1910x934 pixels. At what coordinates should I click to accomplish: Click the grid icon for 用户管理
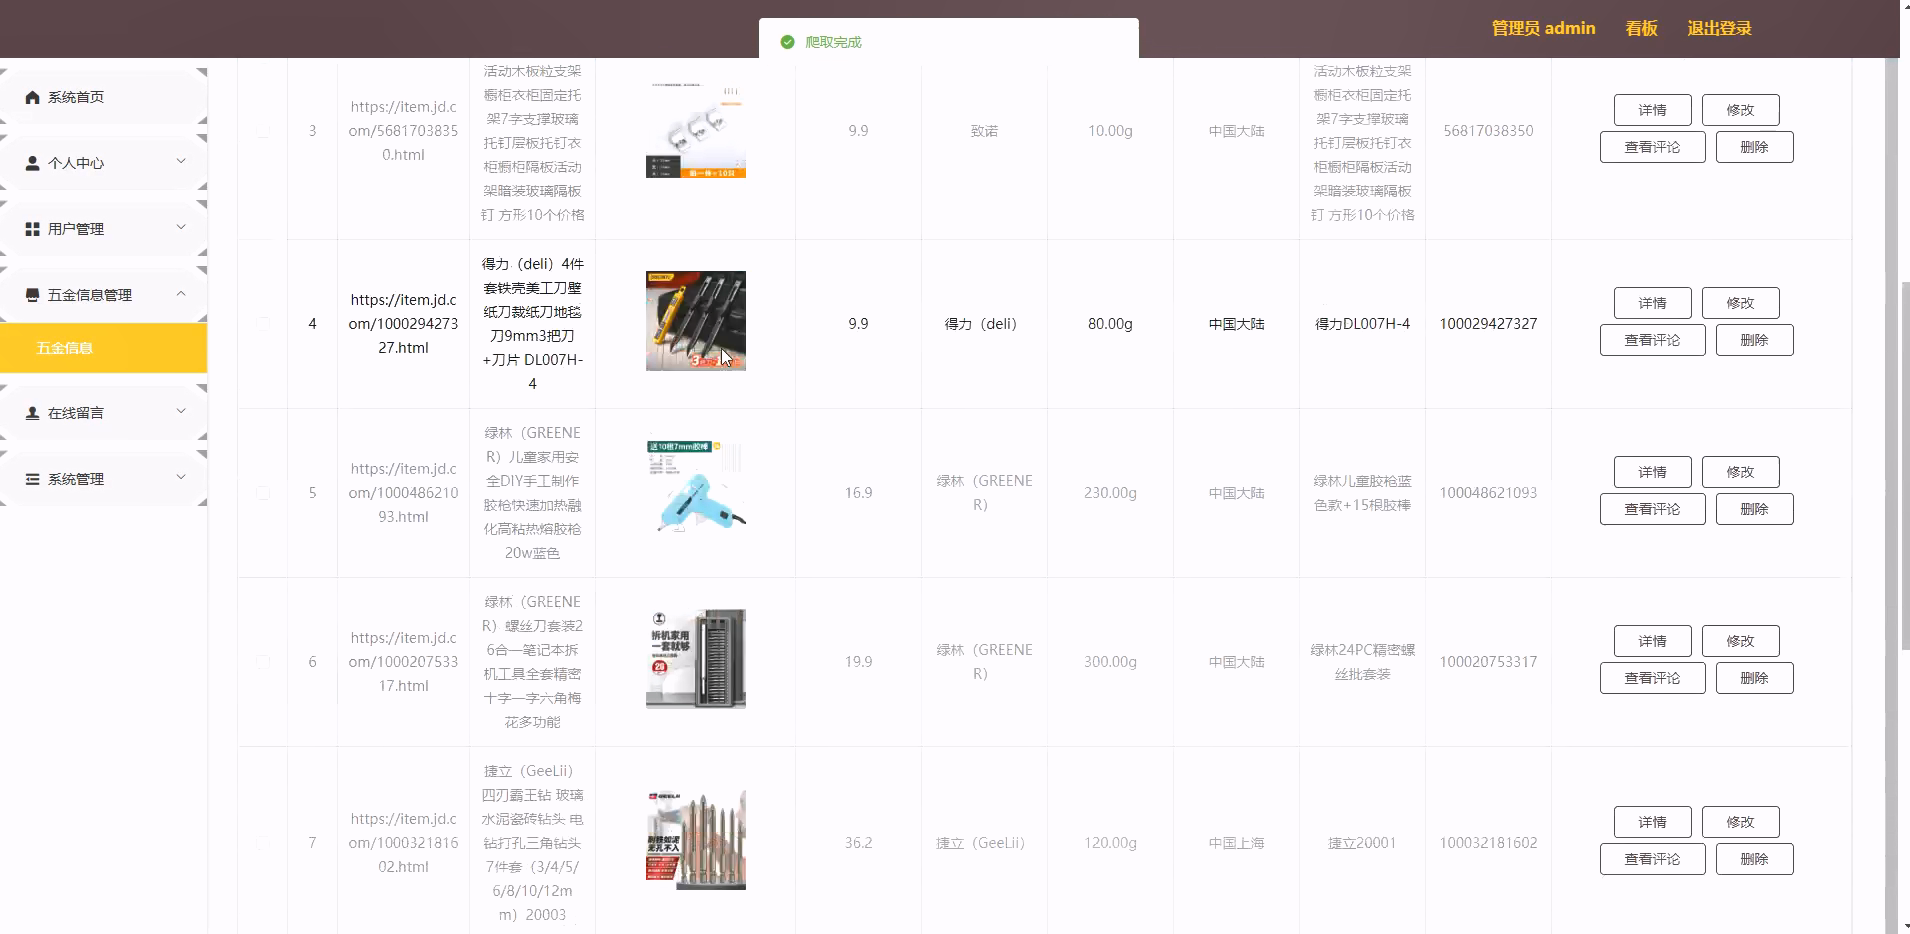point(31,228)
